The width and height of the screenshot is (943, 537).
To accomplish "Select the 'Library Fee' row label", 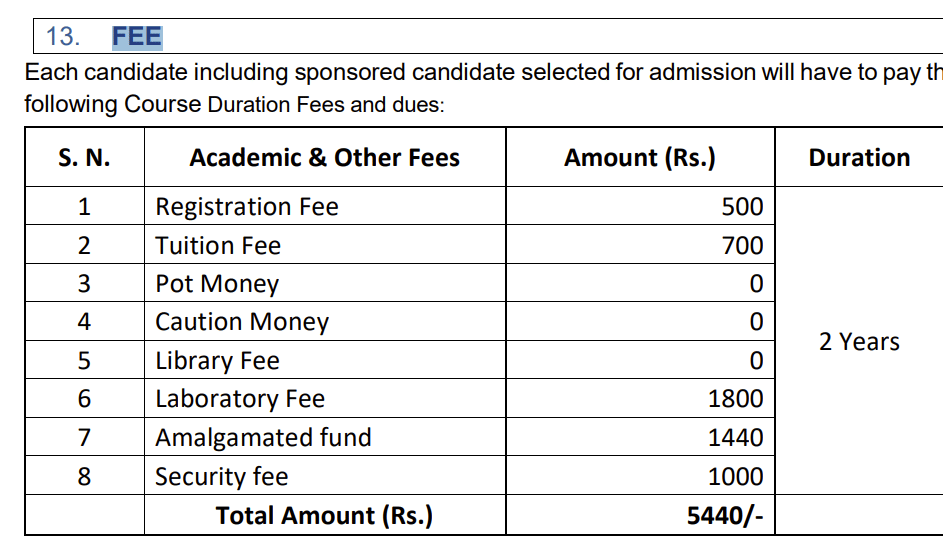I will (x=217, y=361).
